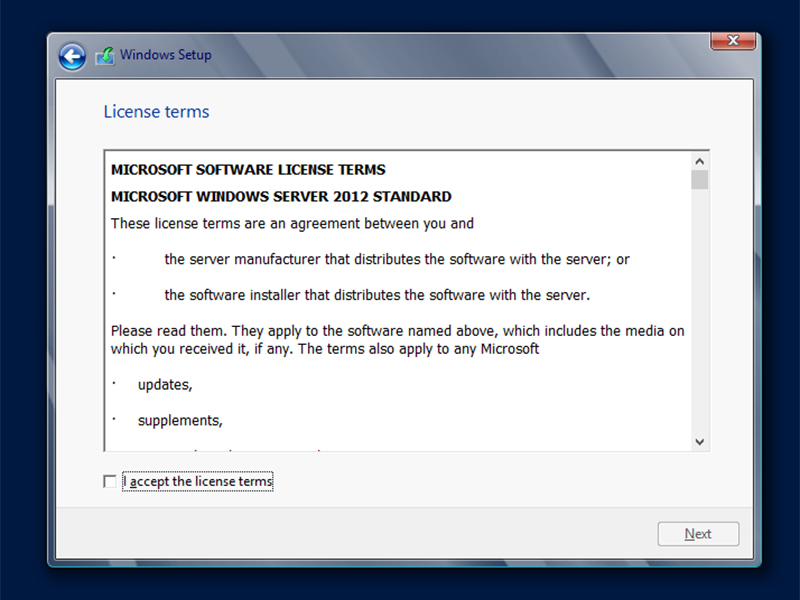800x600 pixels.
Task: Click the 'License terms' heading
Action: pos(156,112)
